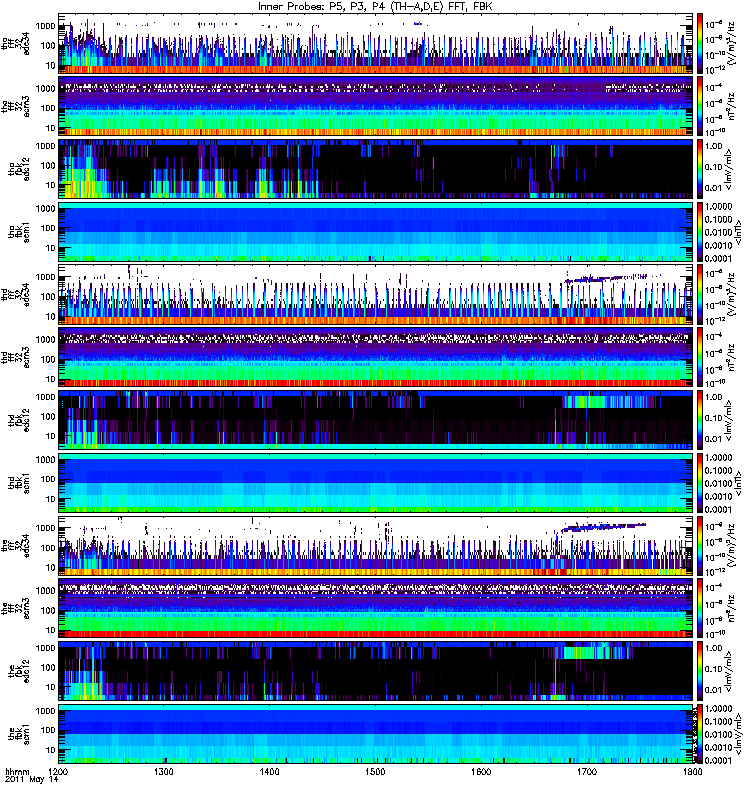
Task: Click the '(V/m)²/Hz' unit label of tha fff edc34
Action: [x=734, y=43]
